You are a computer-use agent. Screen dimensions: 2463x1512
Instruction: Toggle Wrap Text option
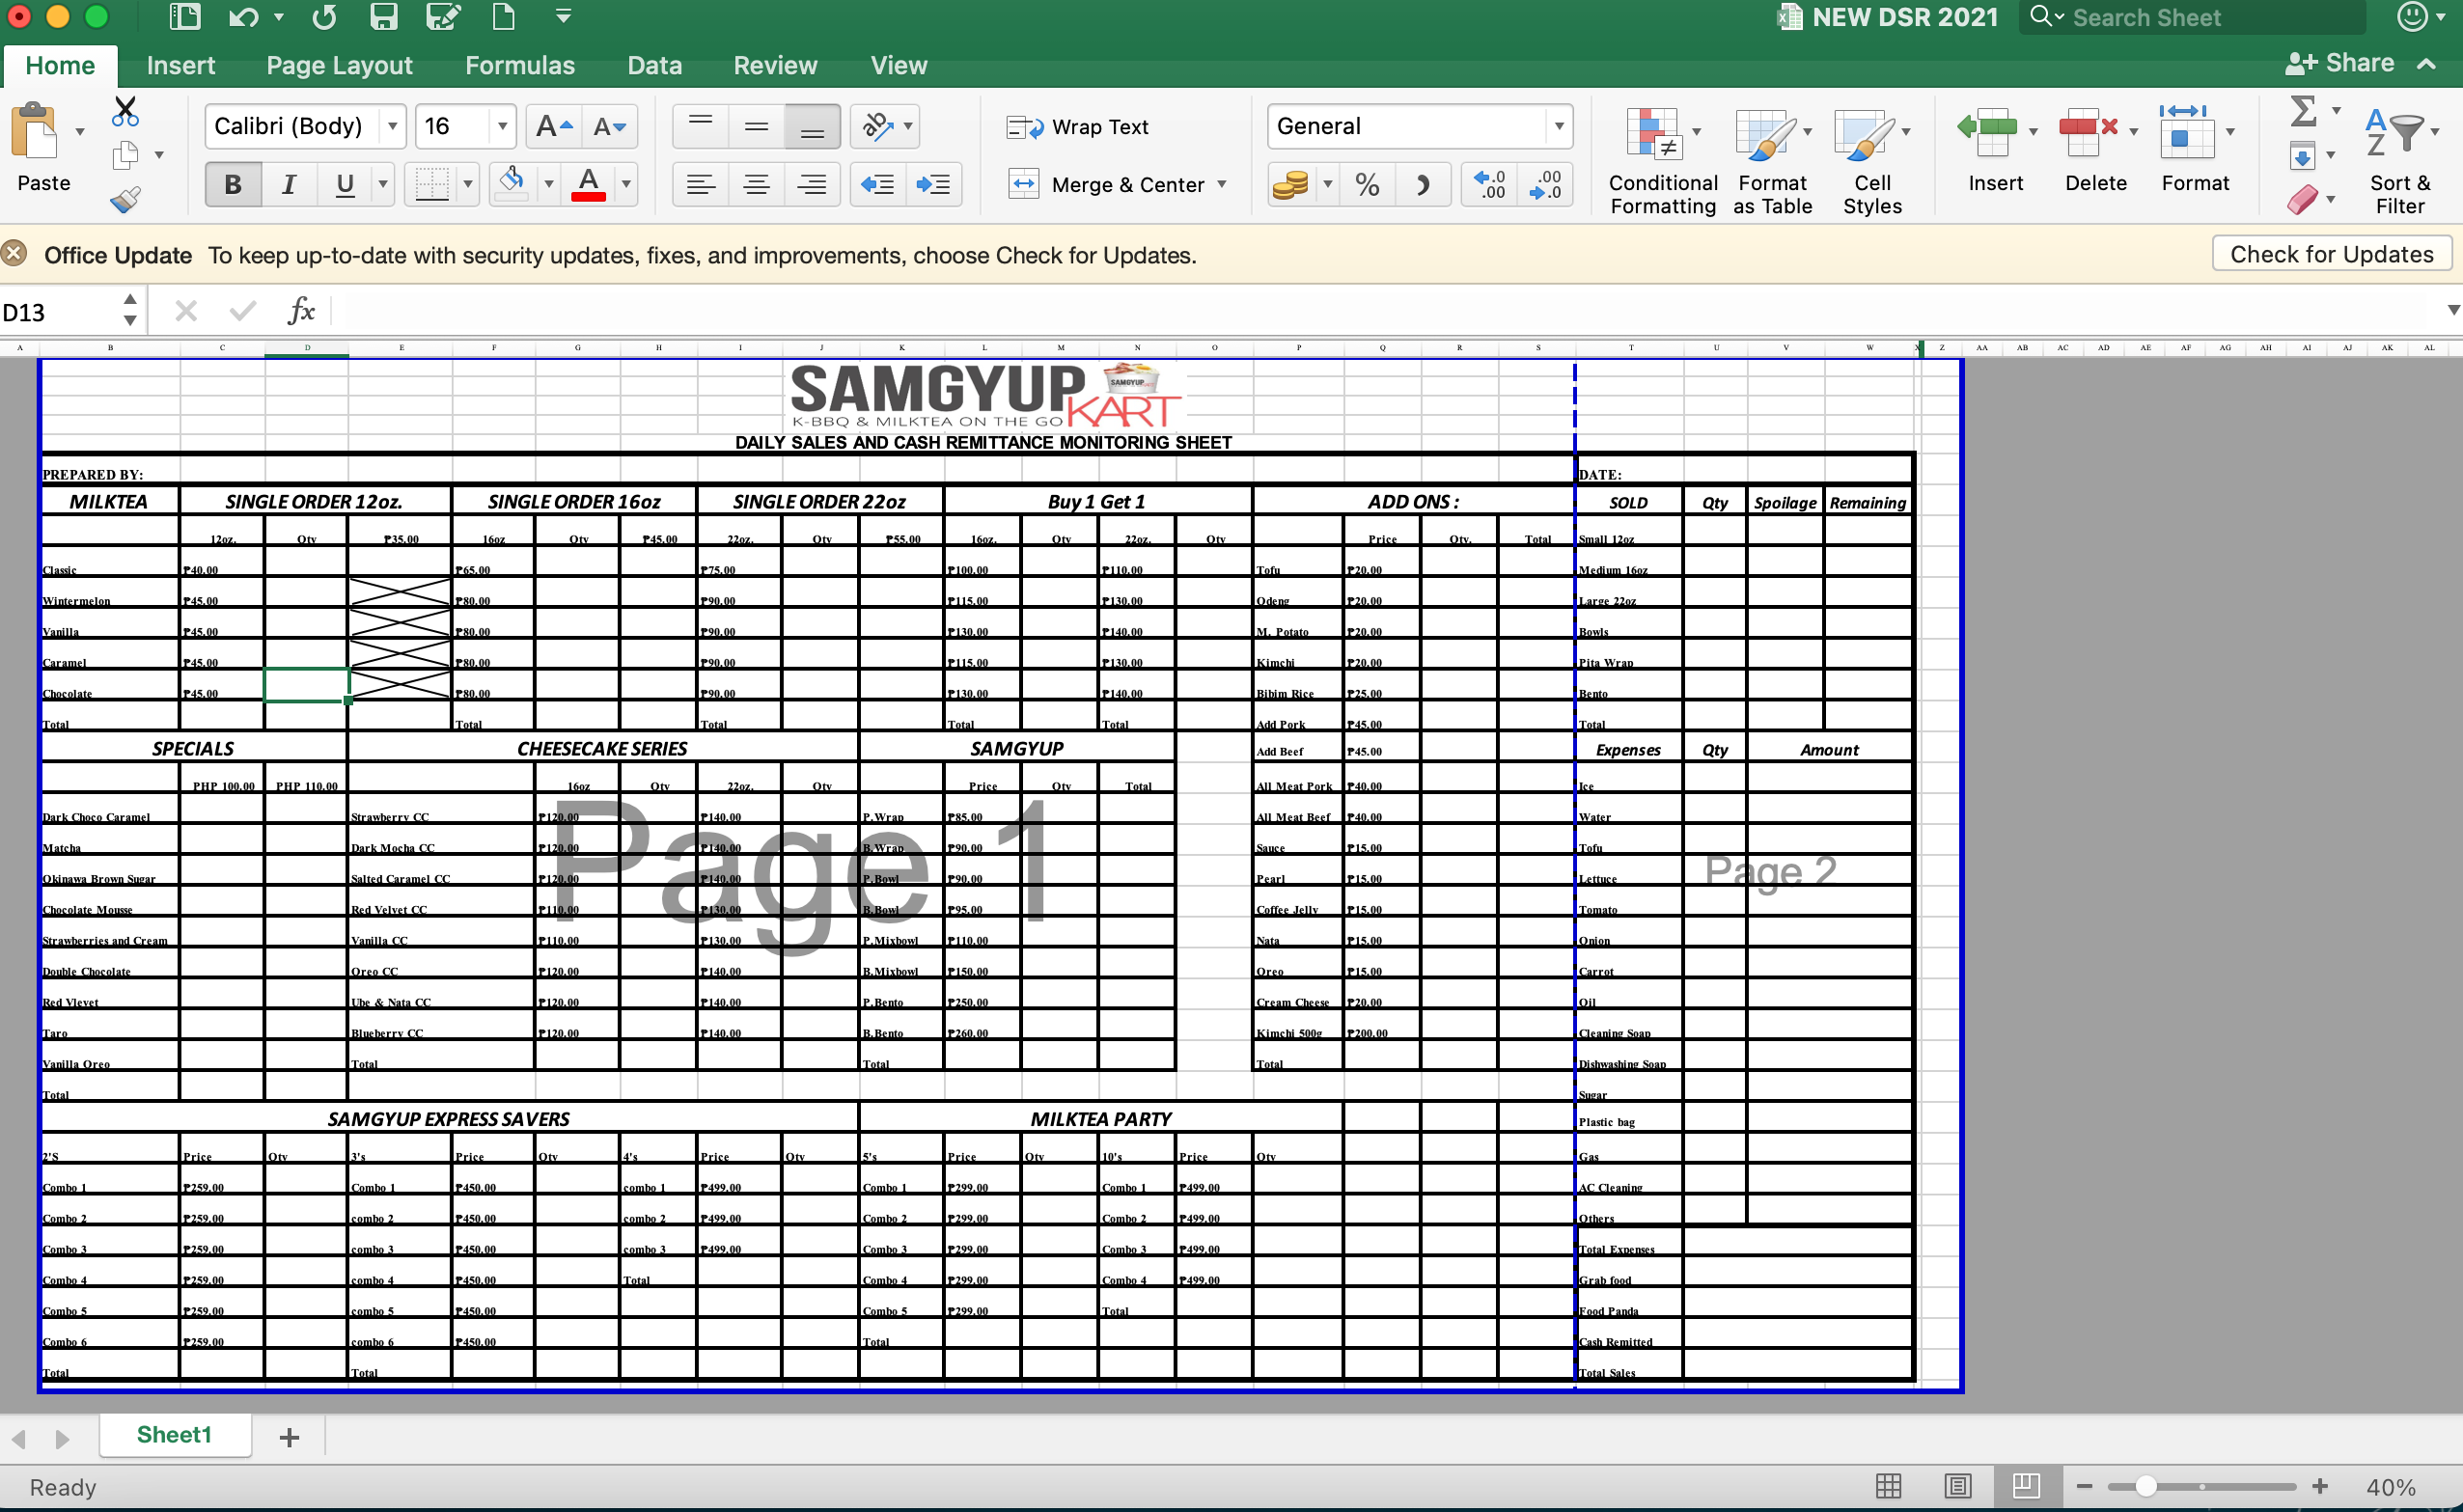(1078, 127)
